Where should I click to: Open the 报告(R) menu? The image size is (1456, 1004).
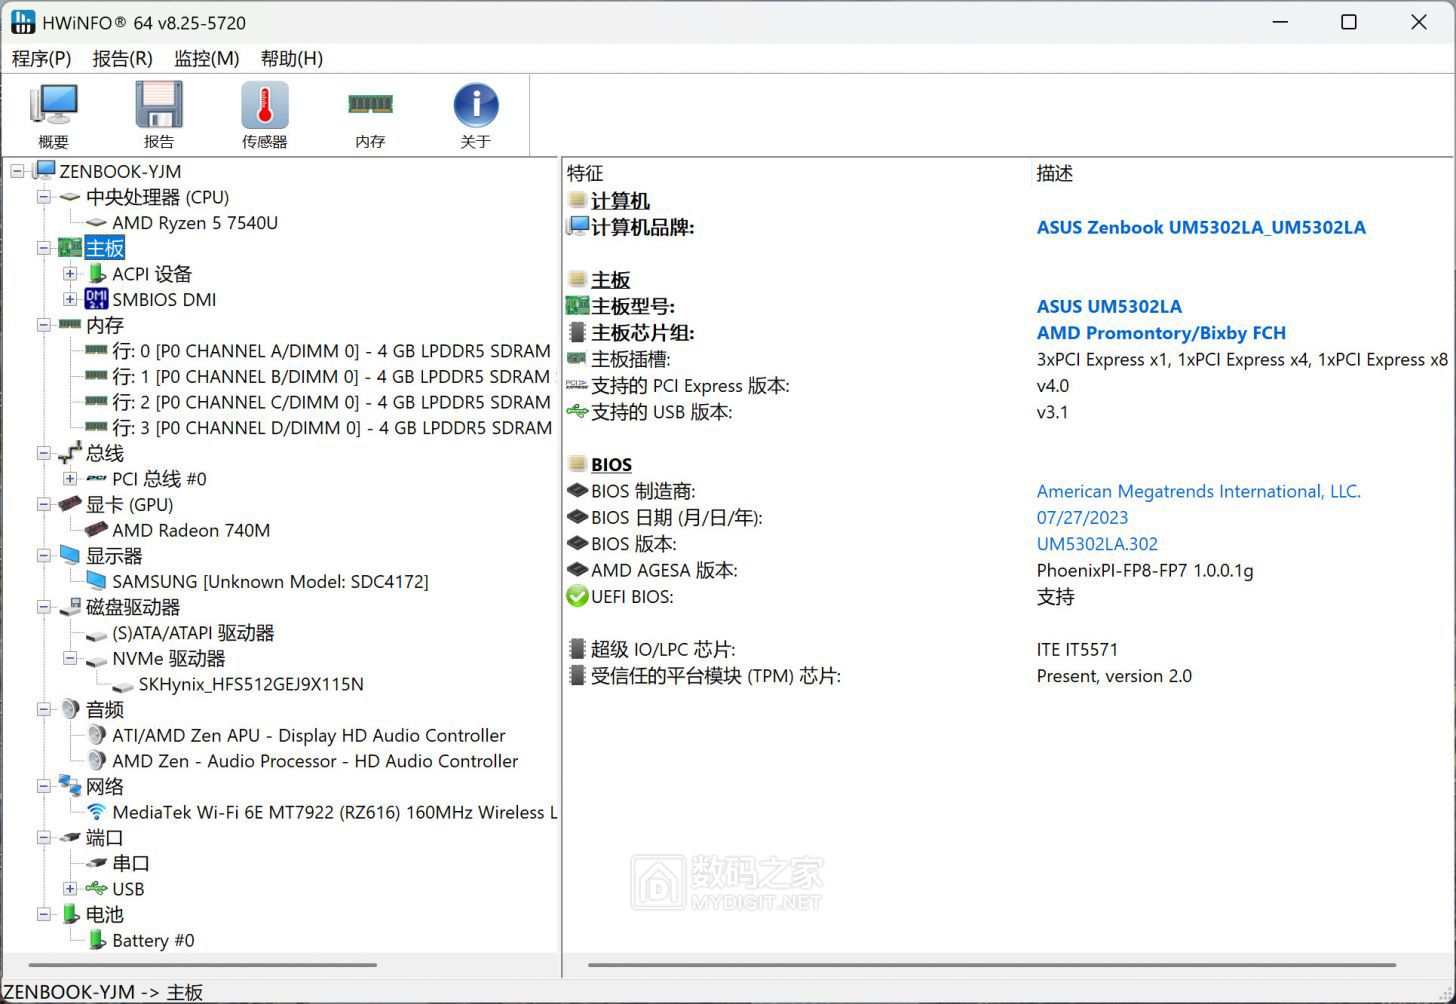pos(122,58)
